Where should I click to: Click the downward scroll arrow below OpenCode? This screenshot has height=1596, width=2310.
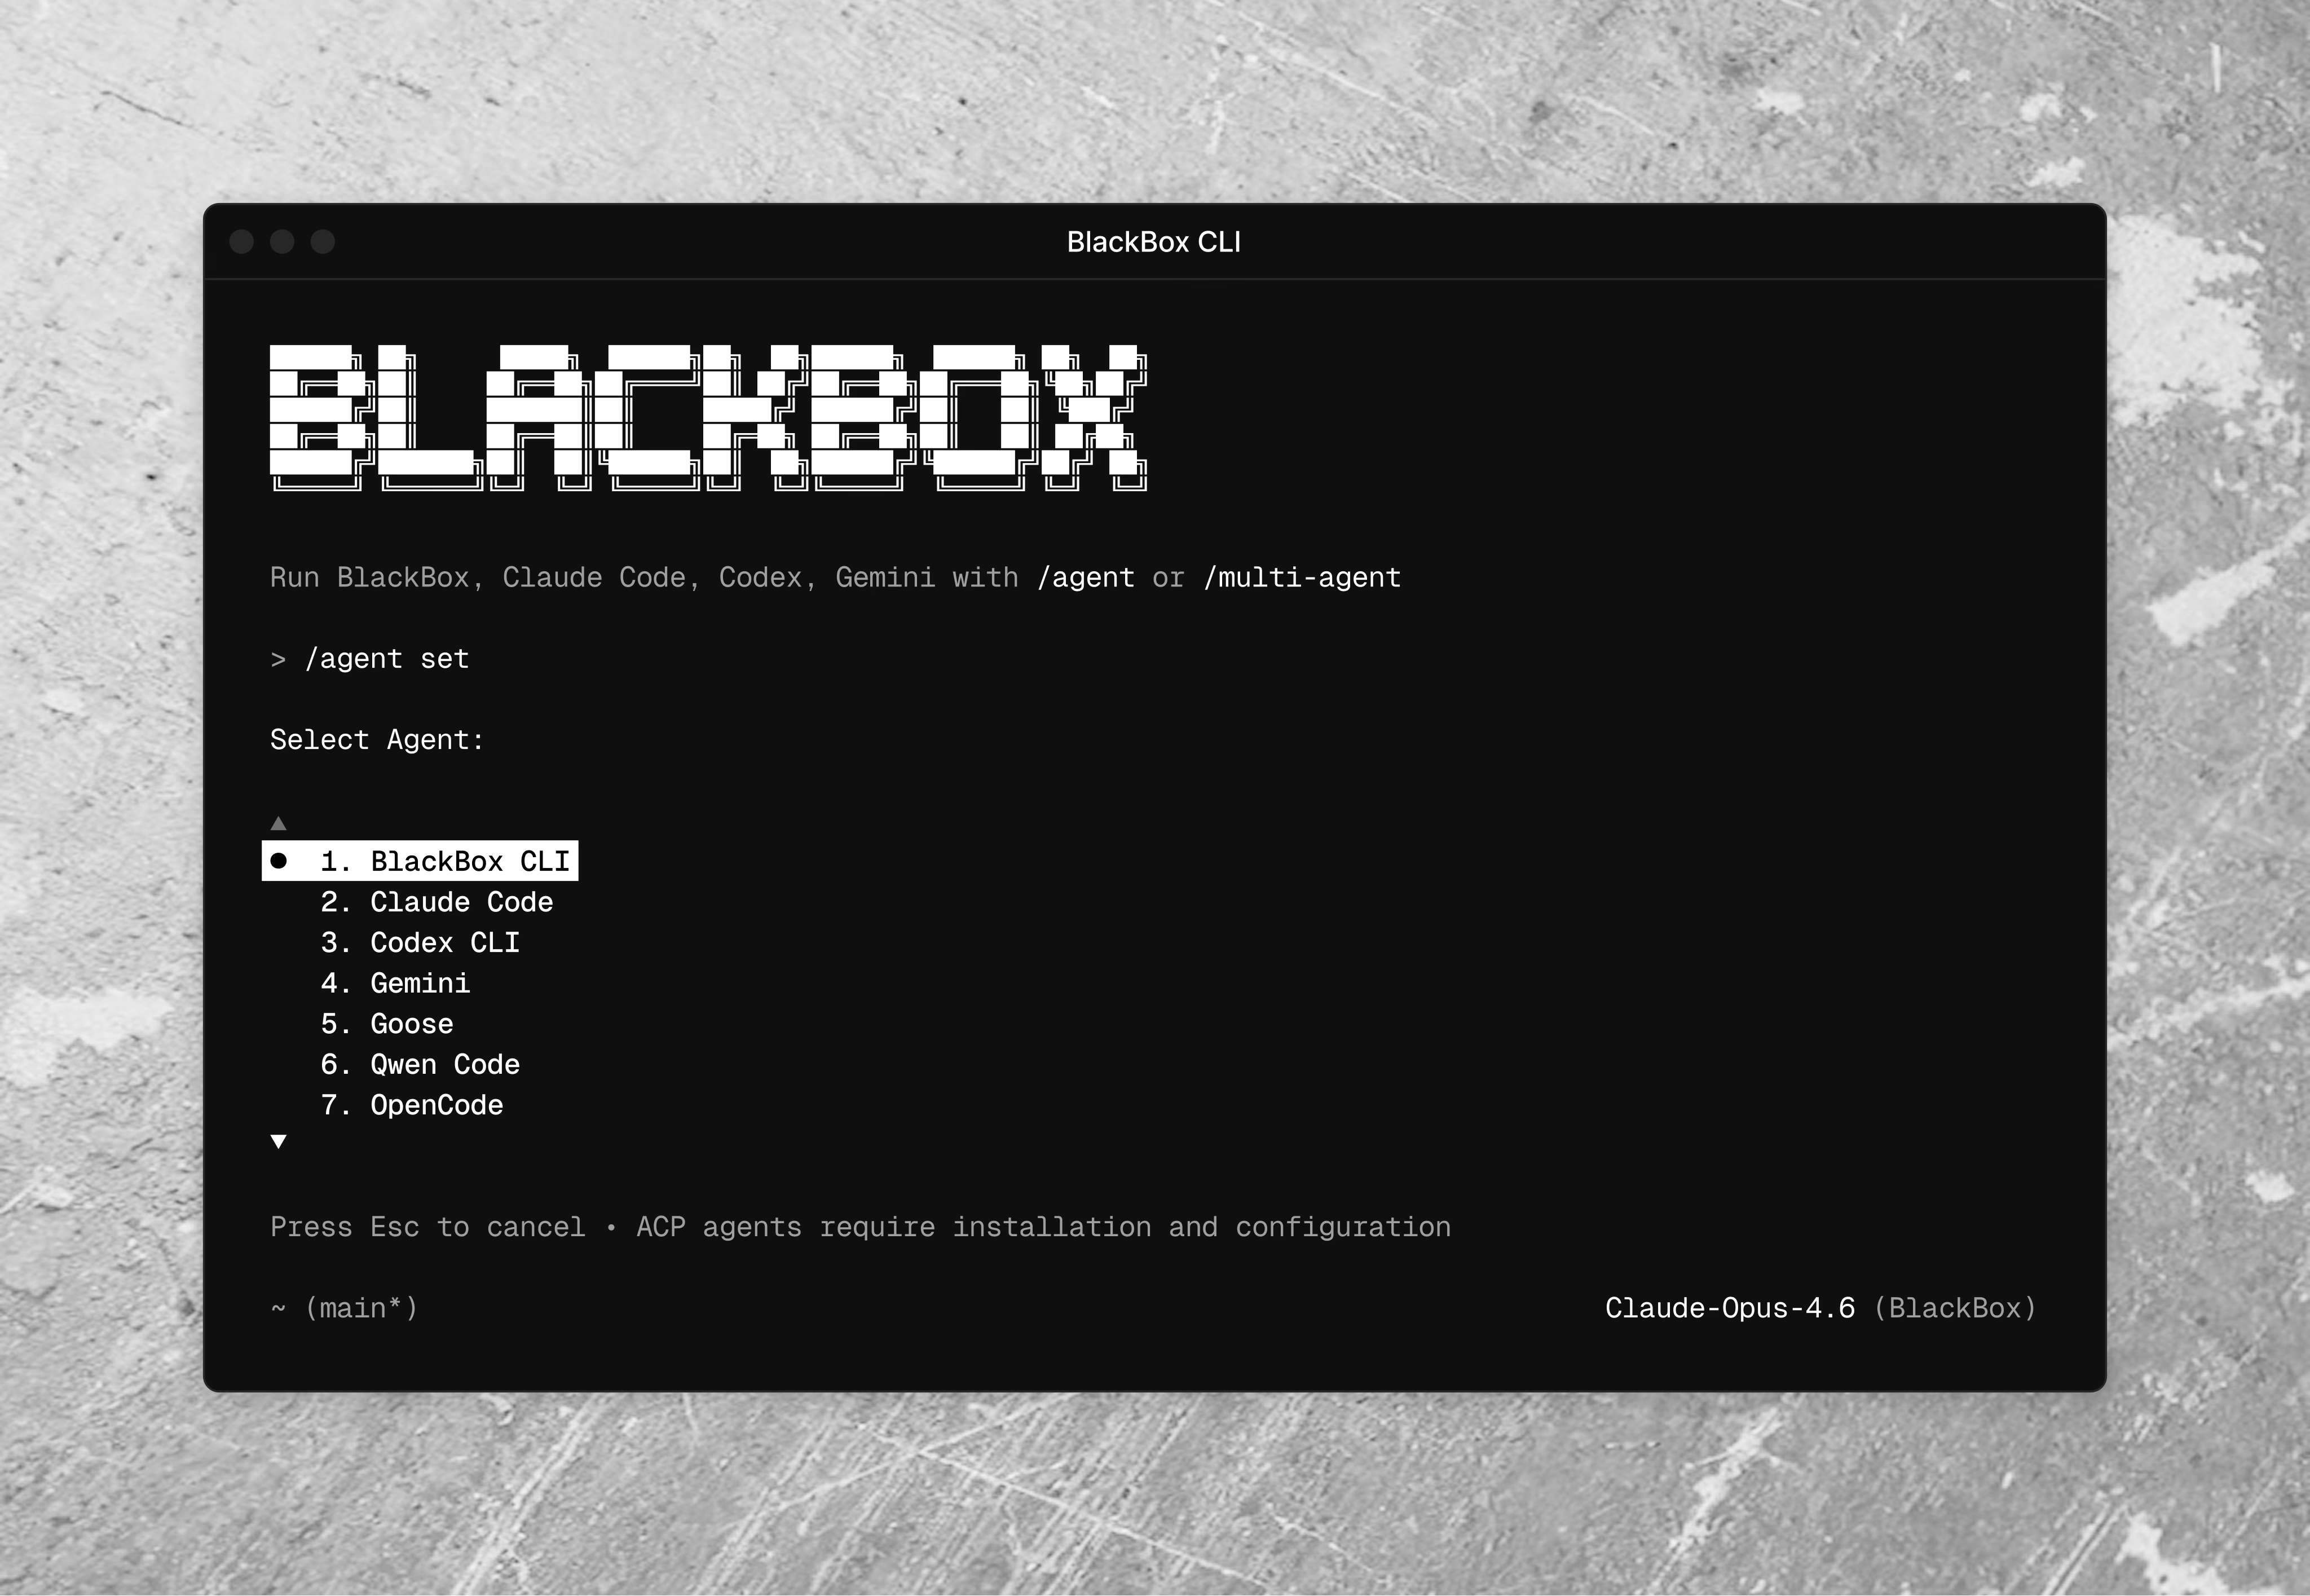coord(279,1141)
